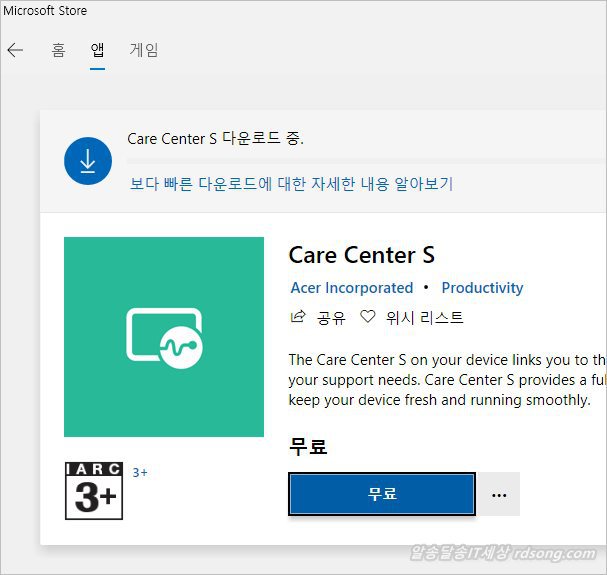
Task: Go back using the left arrow
Action: point(15,50)
